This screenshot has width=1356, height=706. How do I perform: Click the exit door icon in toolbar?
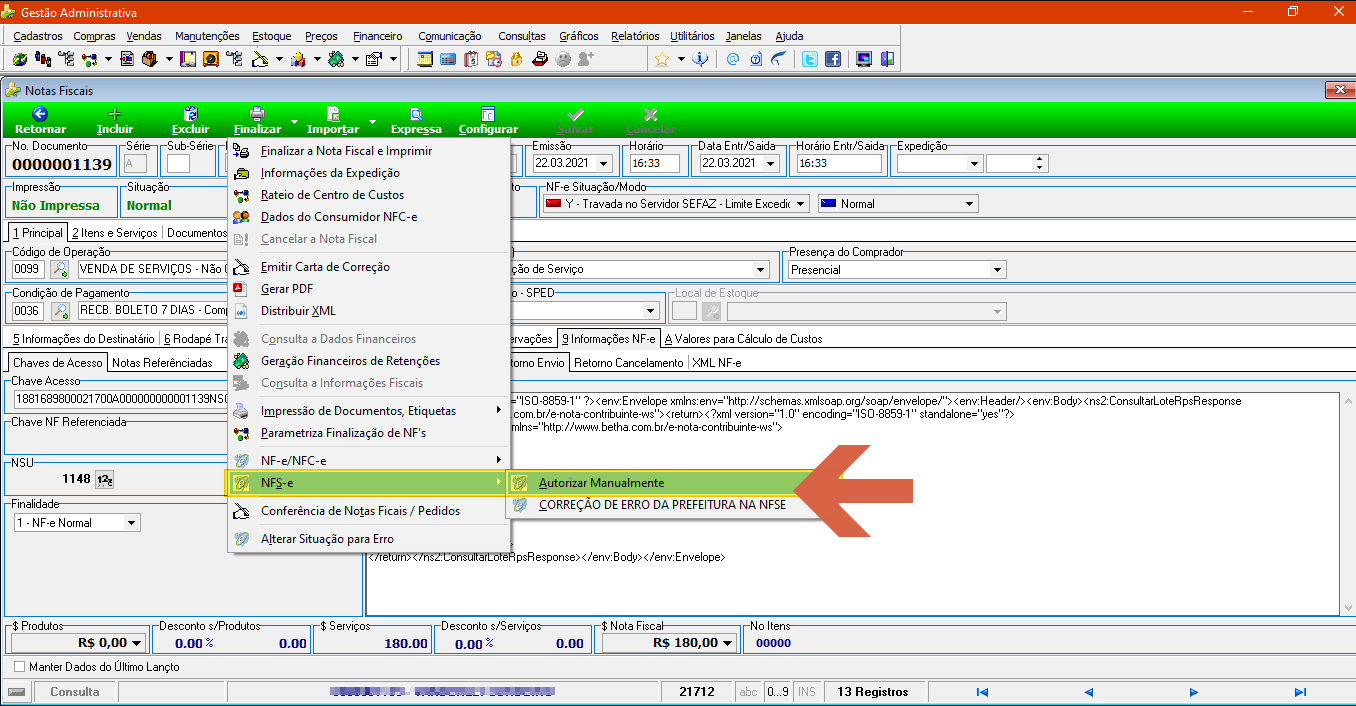click(886, 59)
